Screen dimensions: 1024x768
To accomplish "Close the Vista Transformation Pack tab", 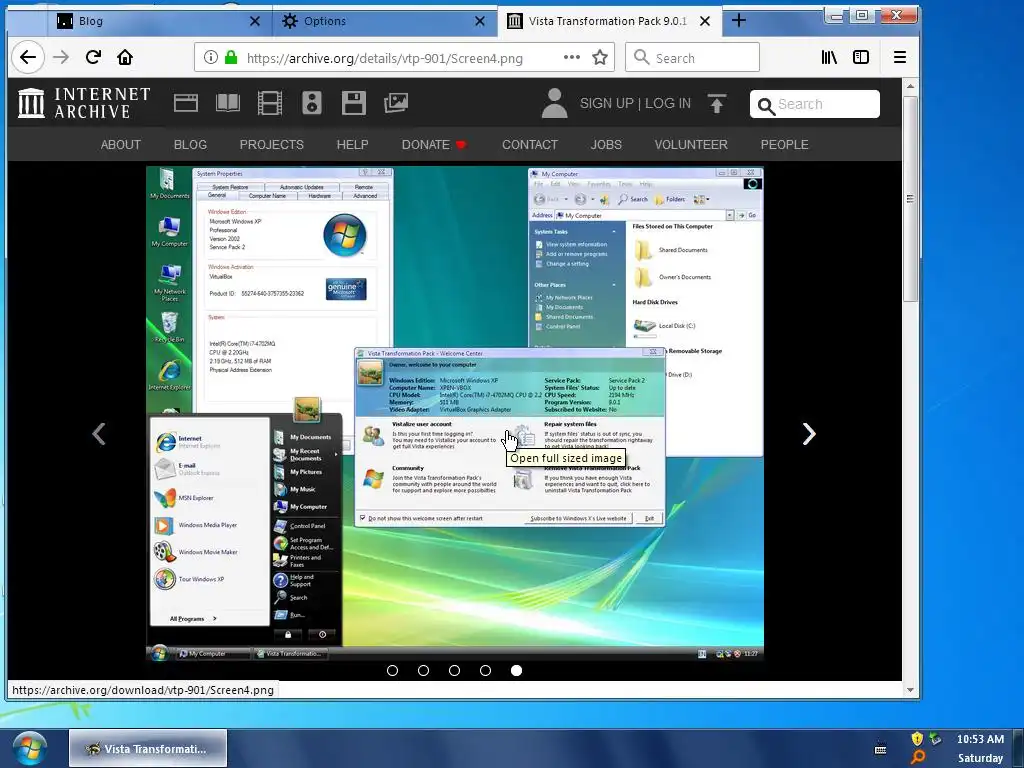I will click(705, 21).
